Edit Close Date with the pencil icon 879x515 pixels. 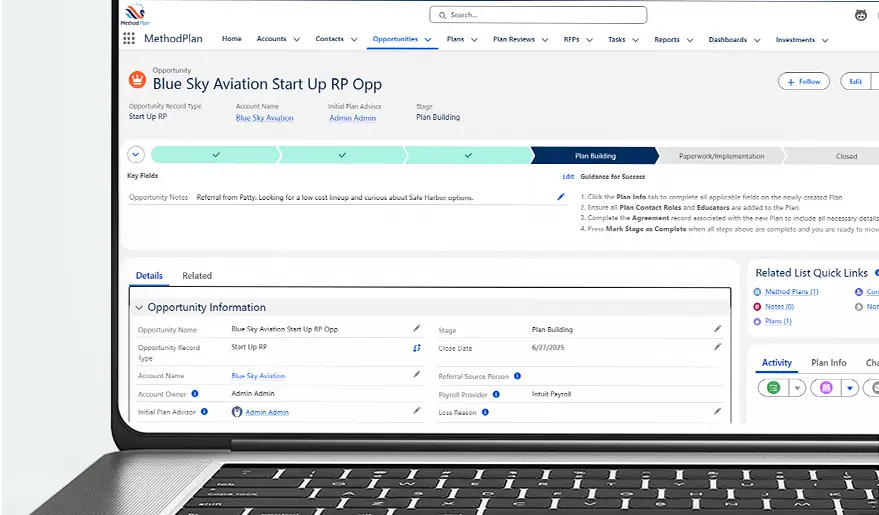click(717, 347)
